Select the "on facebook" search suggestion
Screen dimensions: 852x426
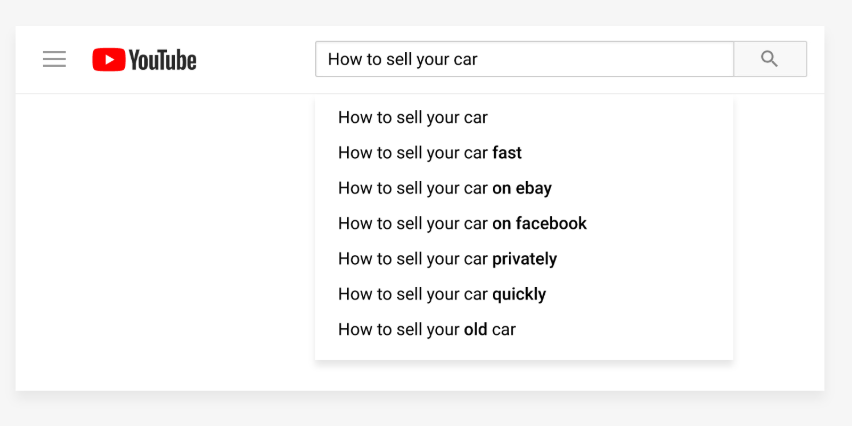pos(462,223)
